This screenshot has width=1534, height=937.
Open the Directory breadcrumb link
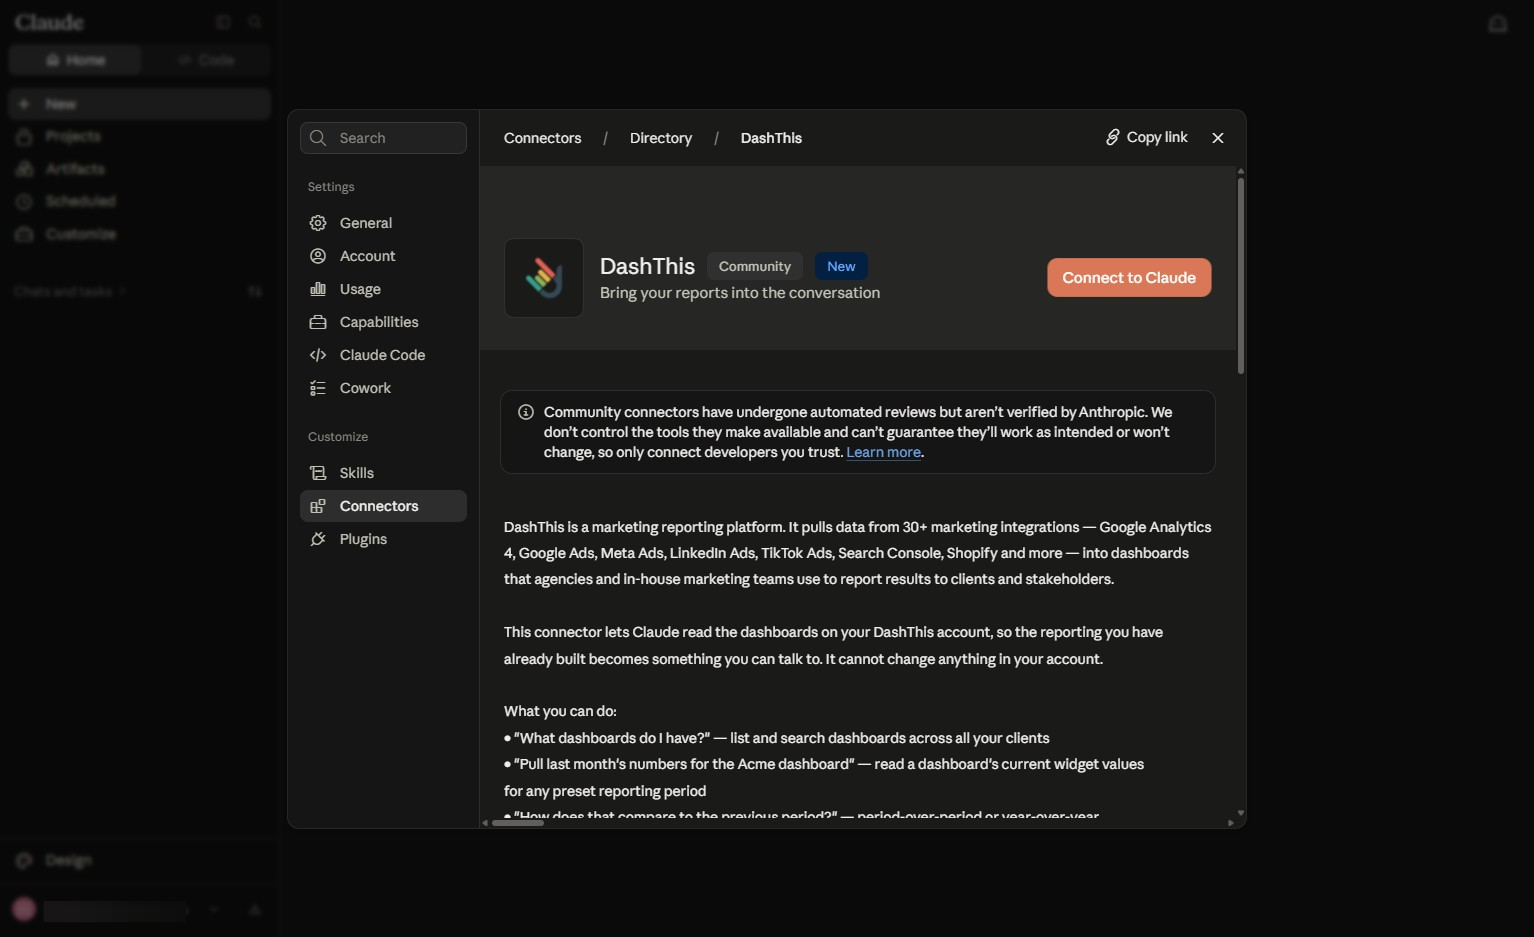[661, 138]
